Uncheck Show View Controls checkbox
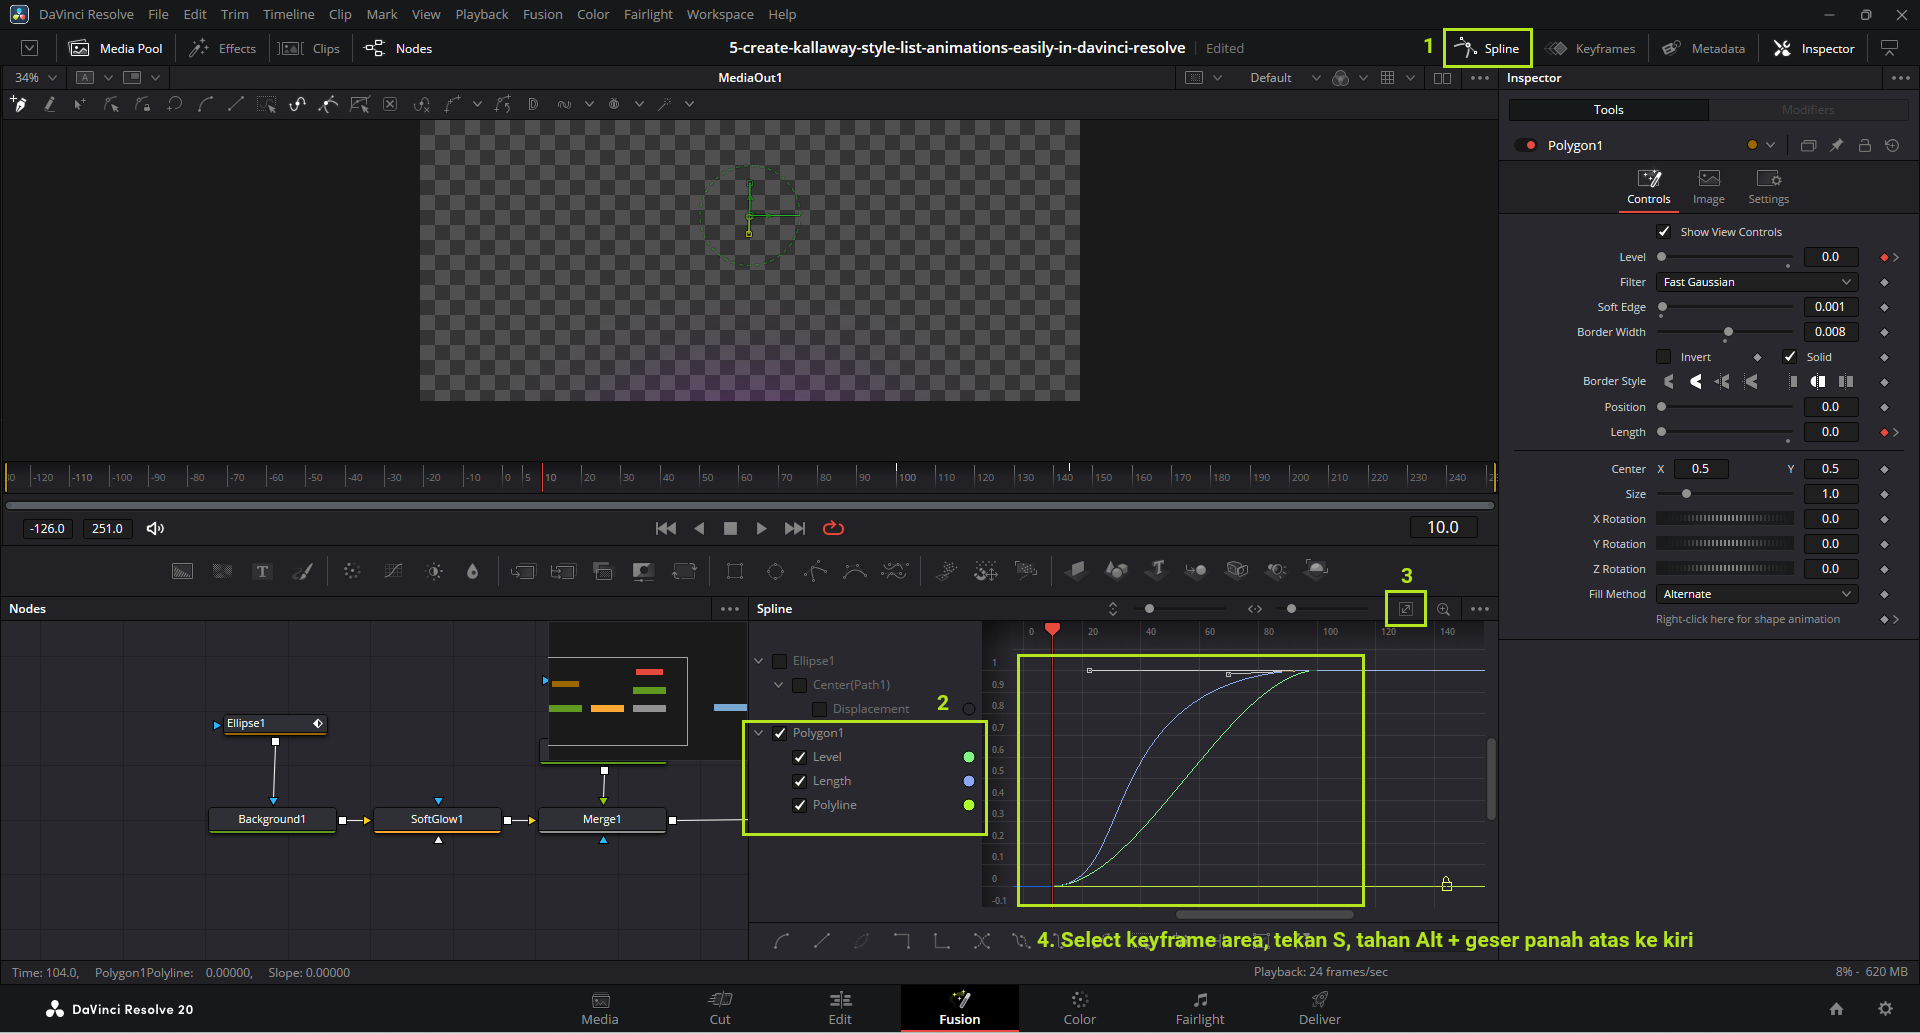The height and width of the screenshot is (1034, 1920). (1664, 232)
